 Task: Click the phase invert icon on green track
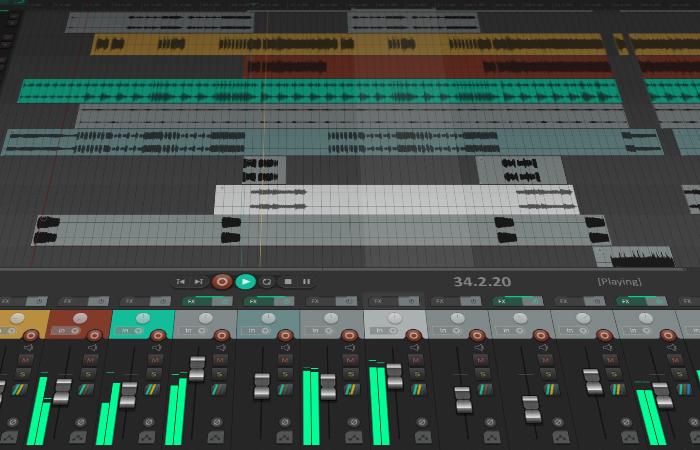[x=150, y=421]
